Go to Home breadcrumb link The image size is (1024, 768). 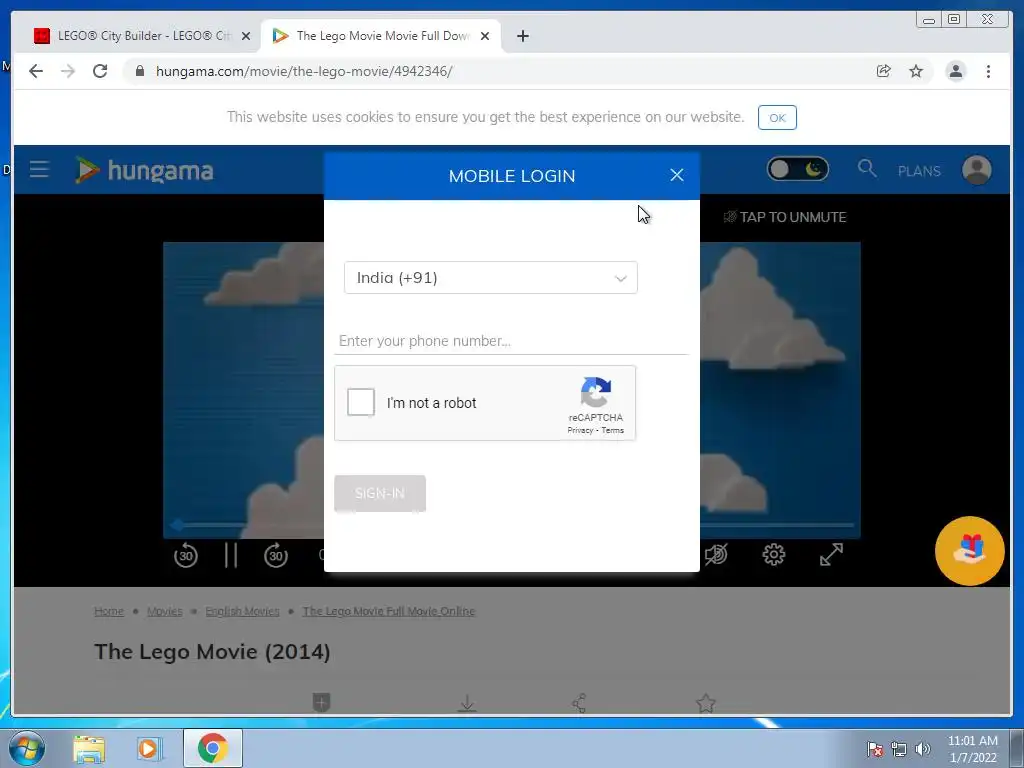click(x=108, y=611)
